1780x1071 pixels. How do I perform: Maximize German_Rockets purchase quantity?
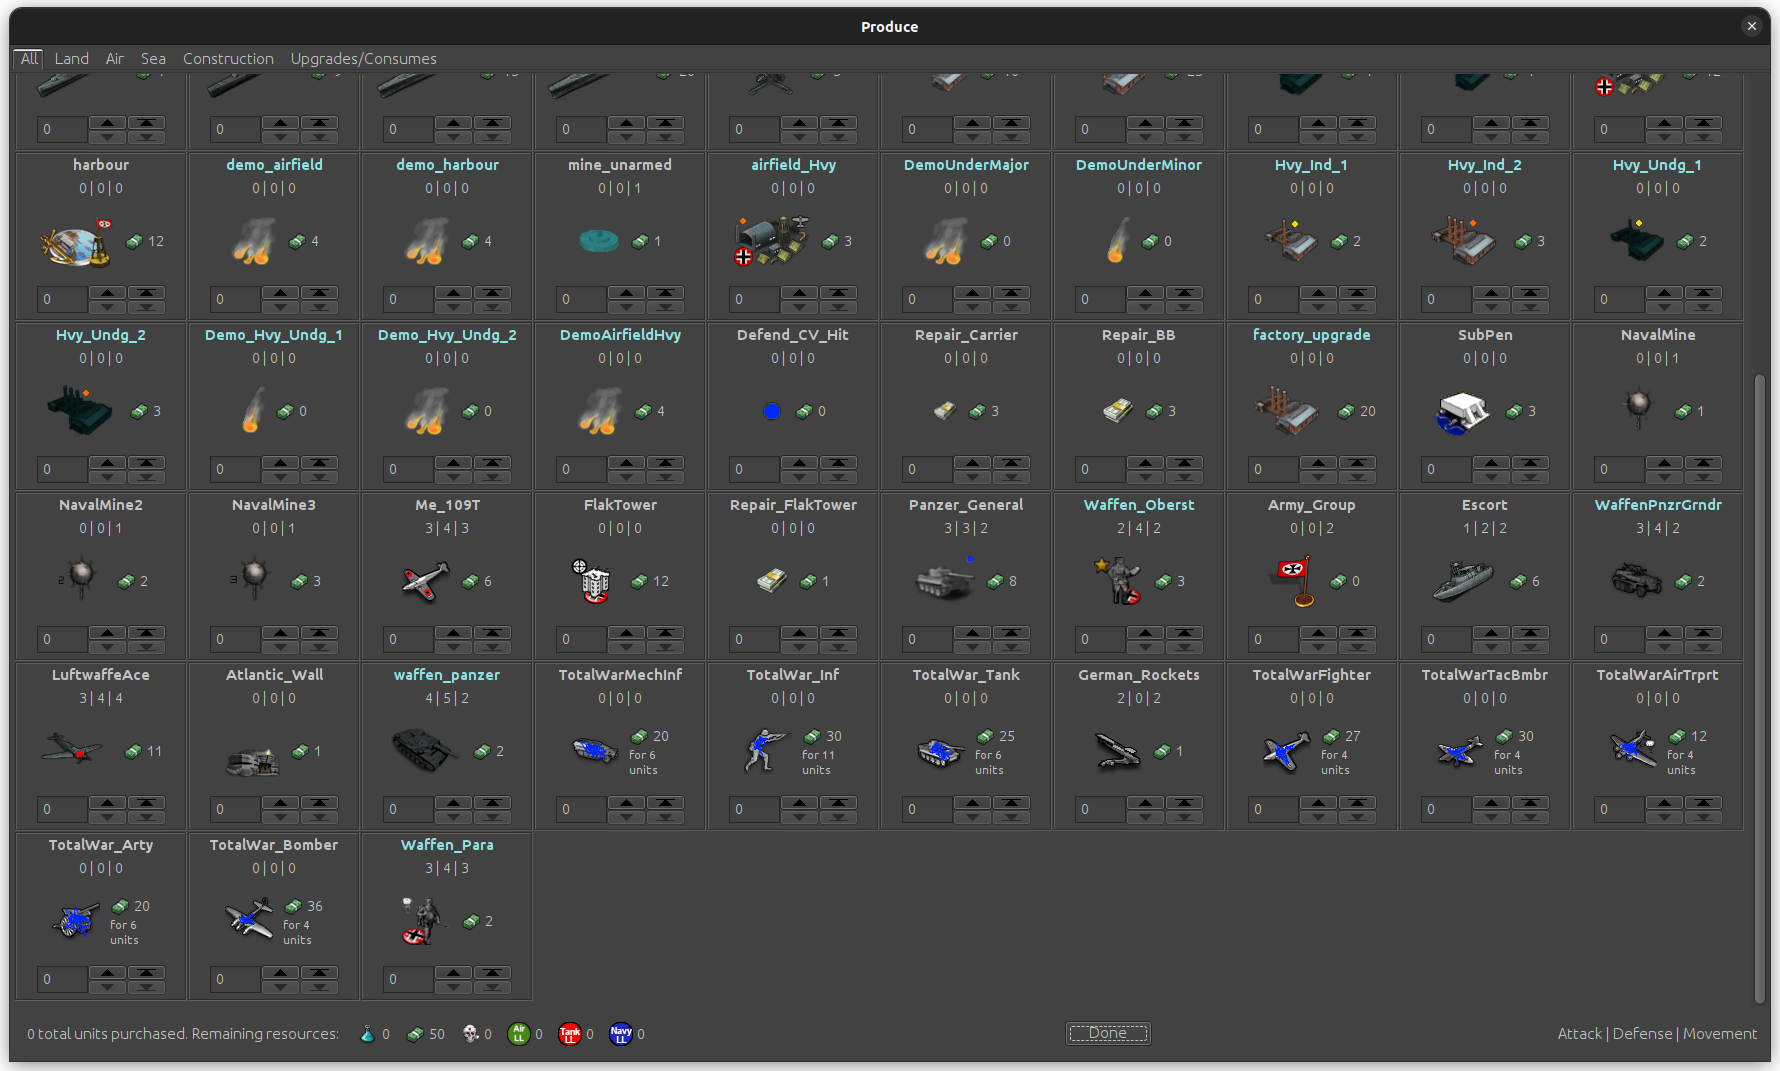tap(1184, 803)
